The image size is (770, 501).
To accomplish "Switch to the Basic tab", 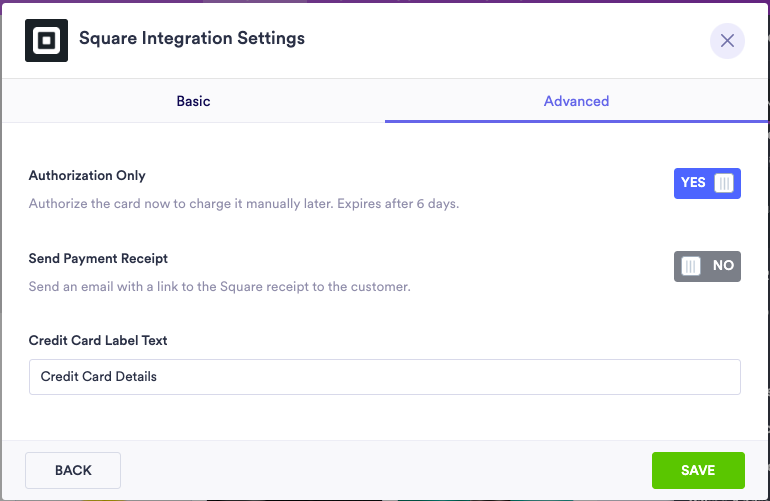I will 193,101.
